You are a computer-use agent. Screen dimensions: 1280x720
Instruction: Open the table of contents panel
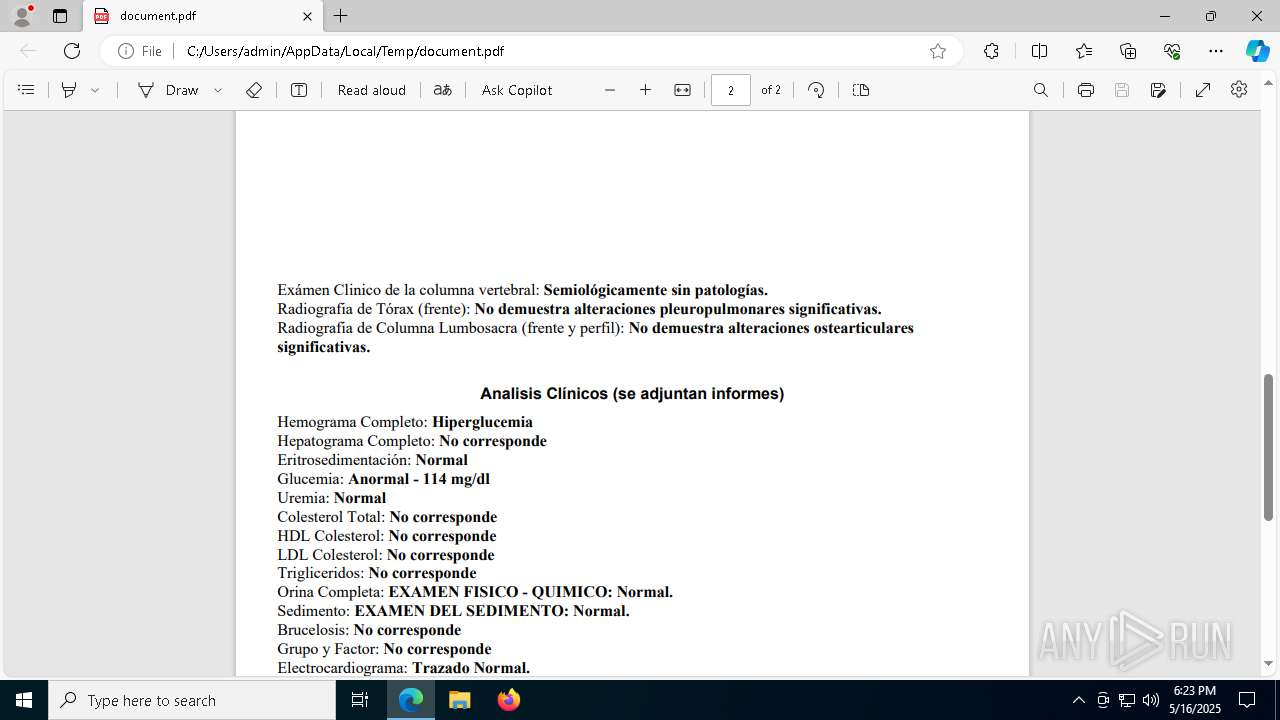click(x=26, y=90)
